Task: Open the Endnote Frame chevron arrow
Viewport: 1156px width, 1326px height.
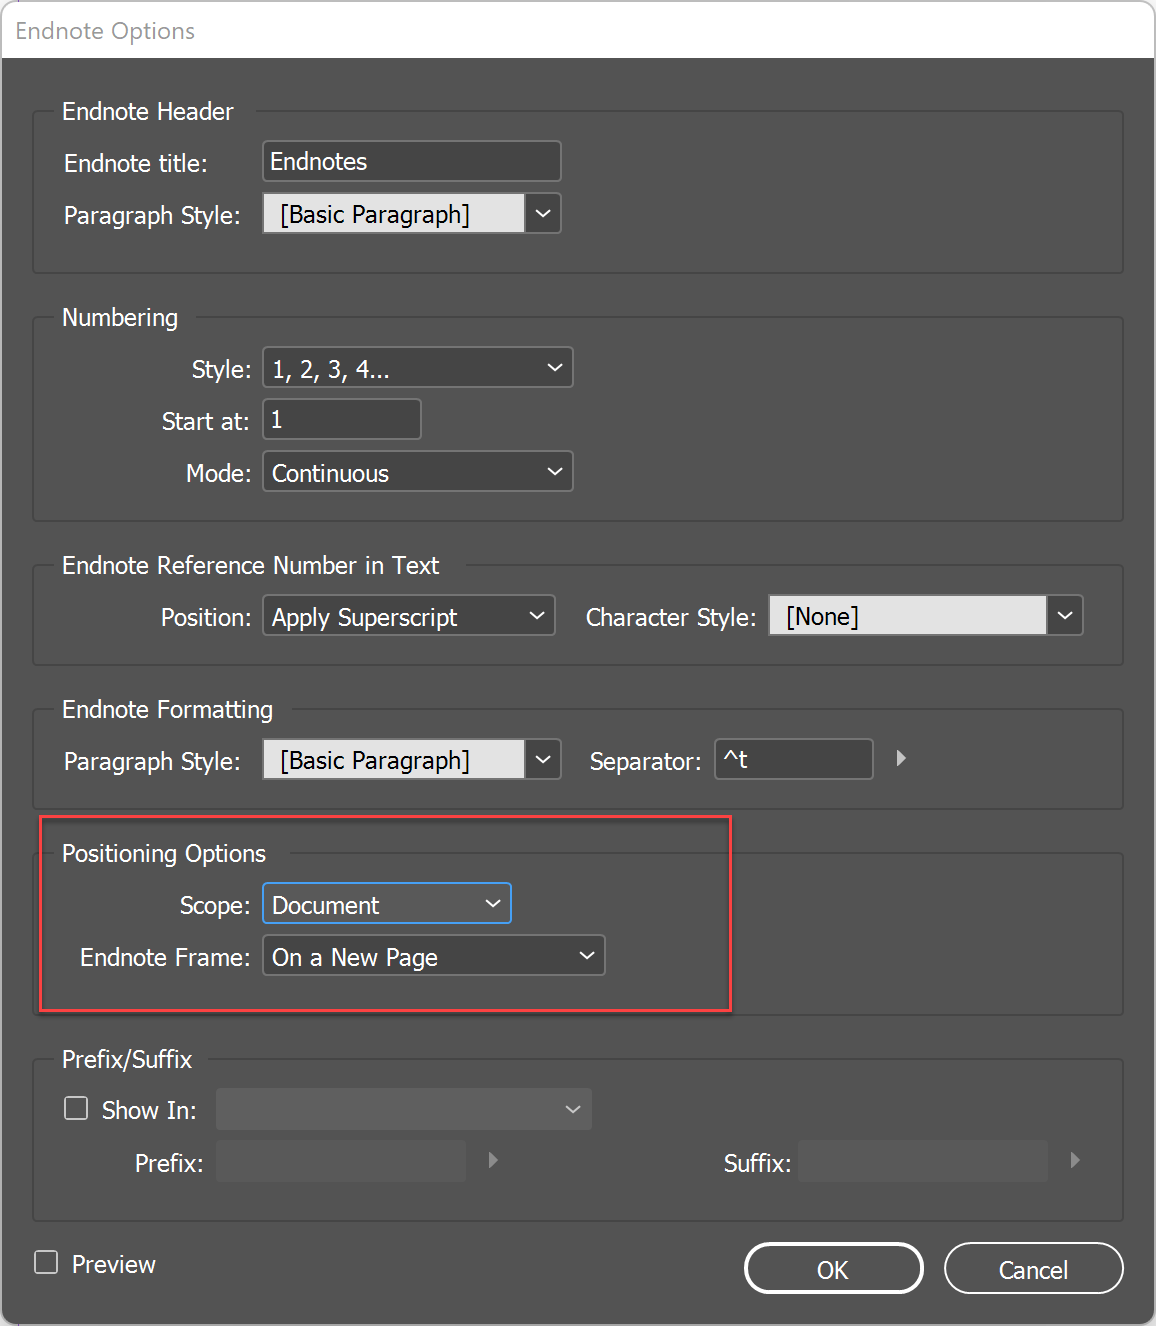Action: 587,955
